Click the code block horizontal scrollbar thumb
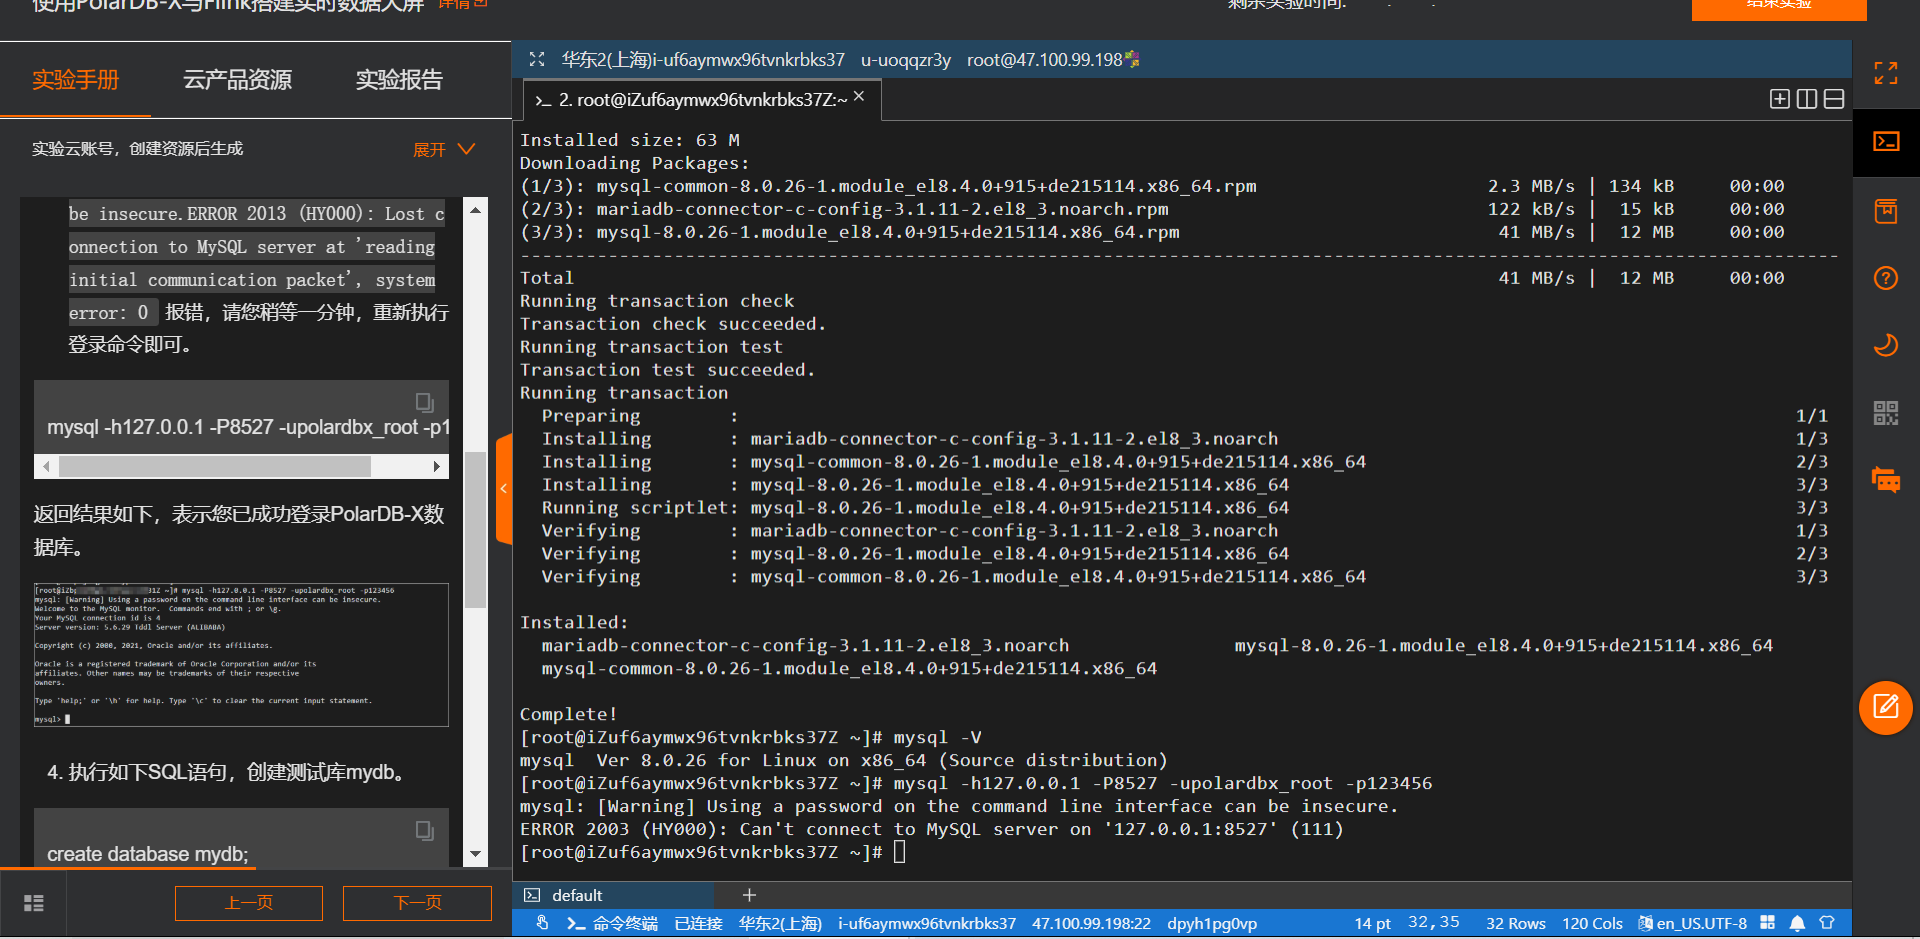This screenshot has width=1920, height=939. pyautogui.click(x=215, y=466)
